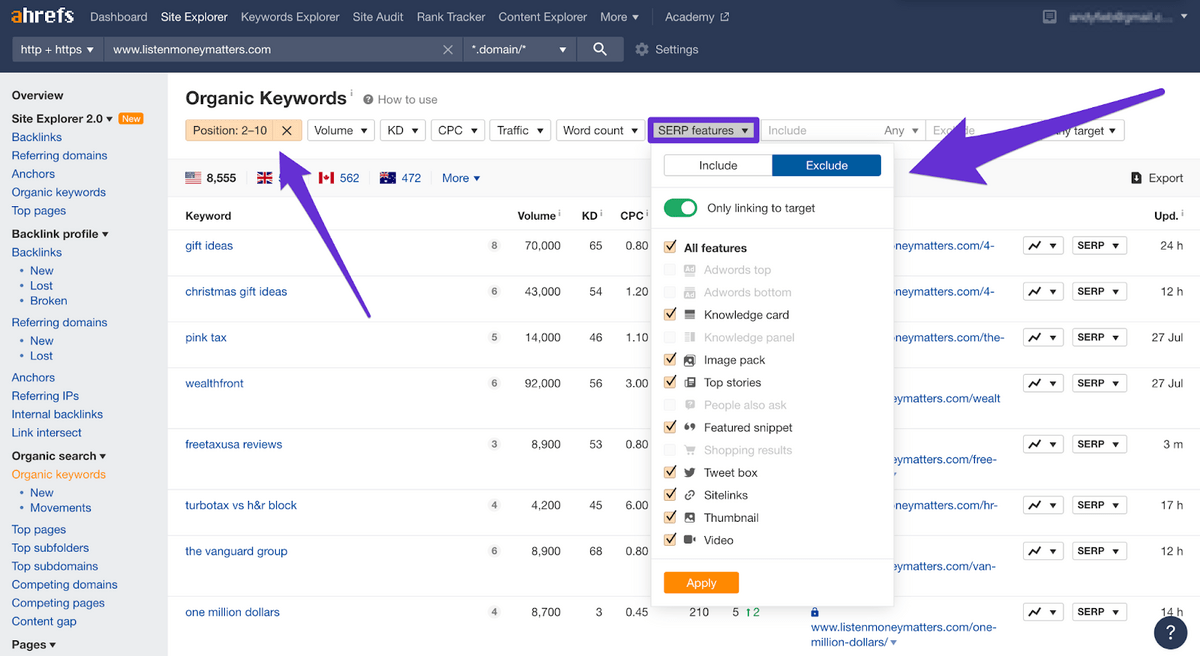Uncheck the Featured snippet checkbox

(670, 428)
